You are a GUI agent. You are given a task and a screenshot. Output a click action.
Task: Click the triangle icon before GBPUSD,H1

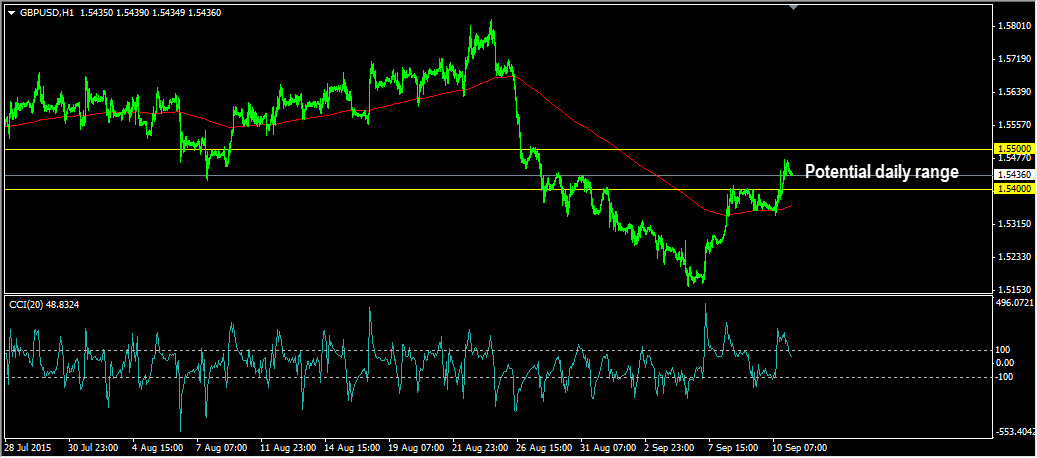(x=12, y=13)
